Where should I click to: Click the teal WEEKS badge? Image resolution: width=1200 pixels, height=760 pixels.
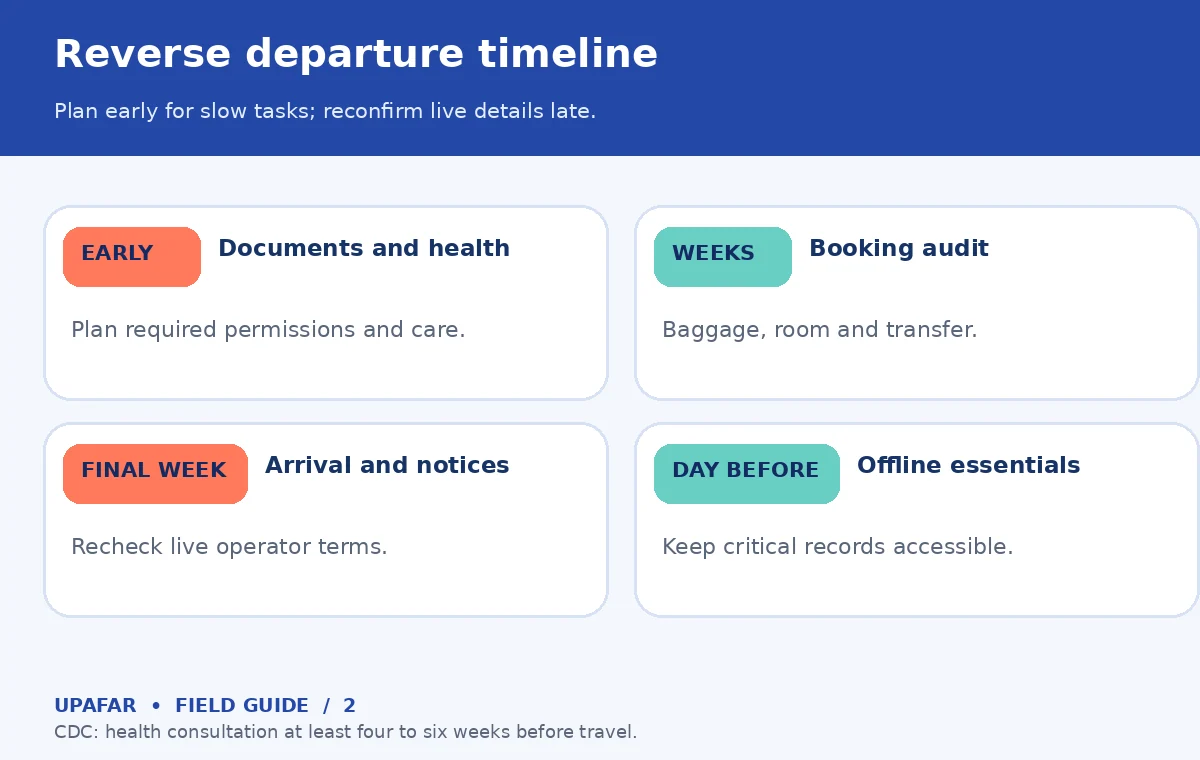click(x=723, y=257)
